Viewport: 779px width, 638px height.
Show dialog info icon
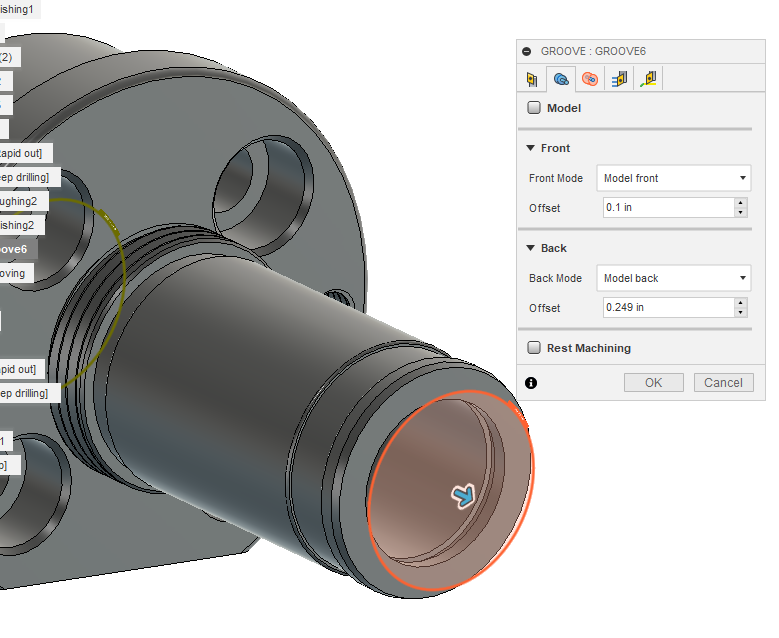coord(531,383)
